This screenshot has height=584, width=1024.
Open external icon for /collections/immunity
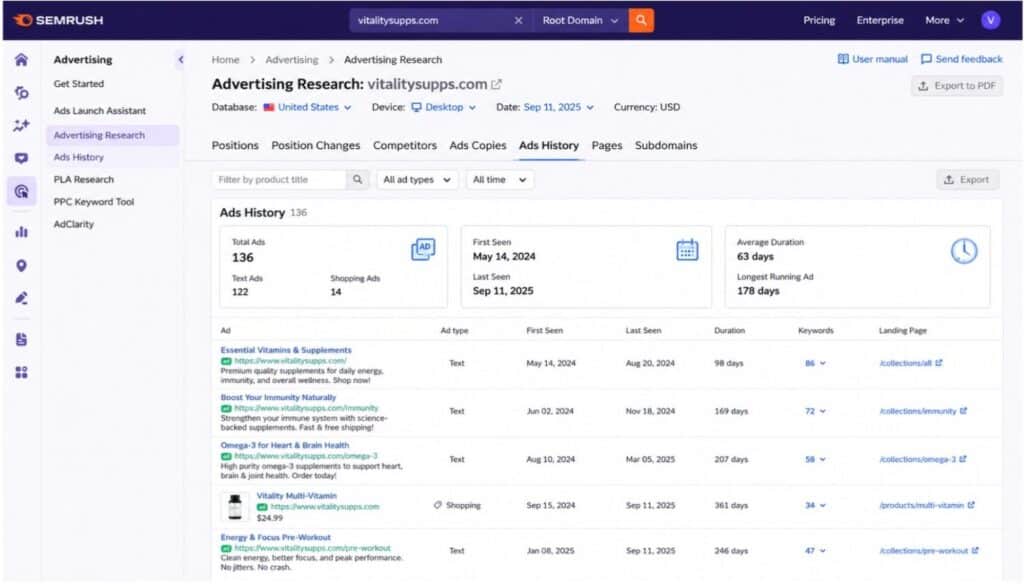pyautogui.click(x=963, y=411)
